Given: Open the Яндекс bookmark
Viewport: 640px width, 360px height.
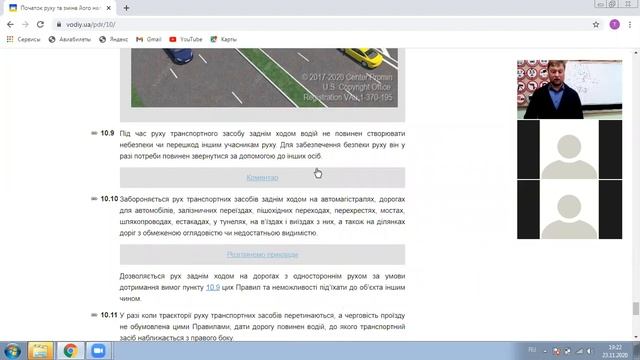Looking at the screenshot, I should coord(113,39).
